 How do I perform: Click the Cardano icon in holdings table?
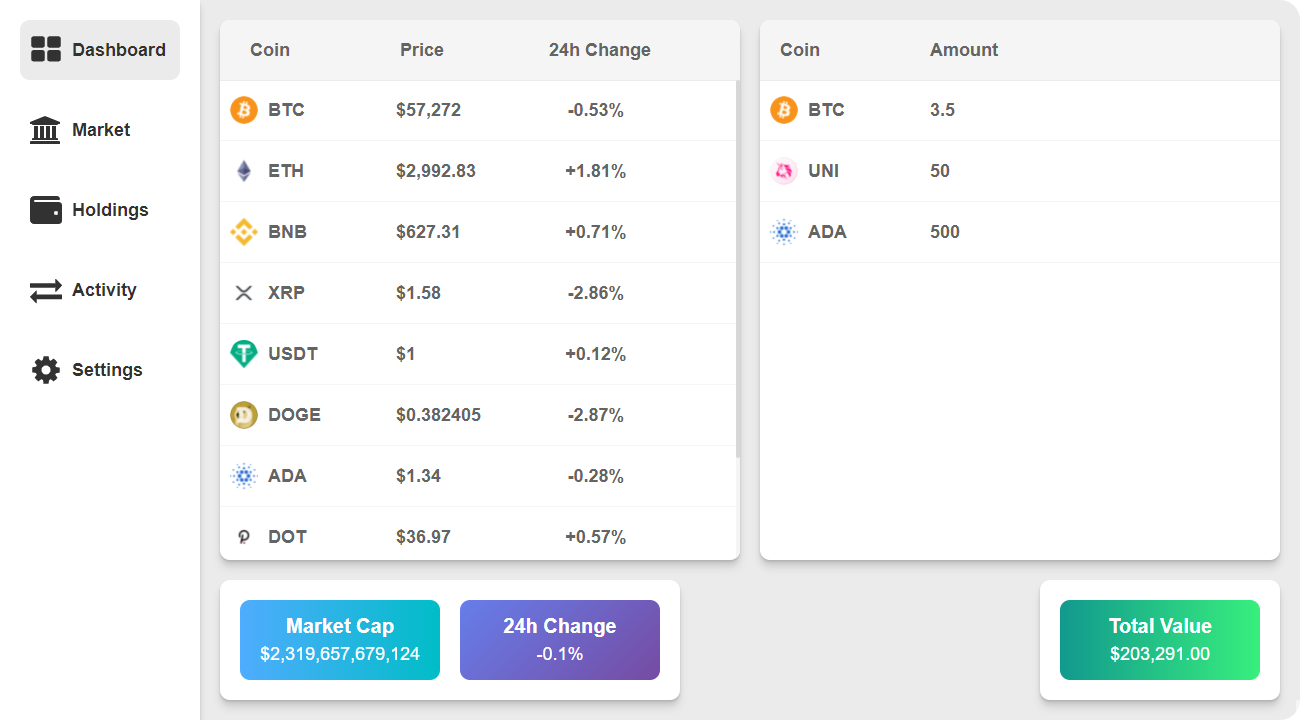[x=784, y=232]
